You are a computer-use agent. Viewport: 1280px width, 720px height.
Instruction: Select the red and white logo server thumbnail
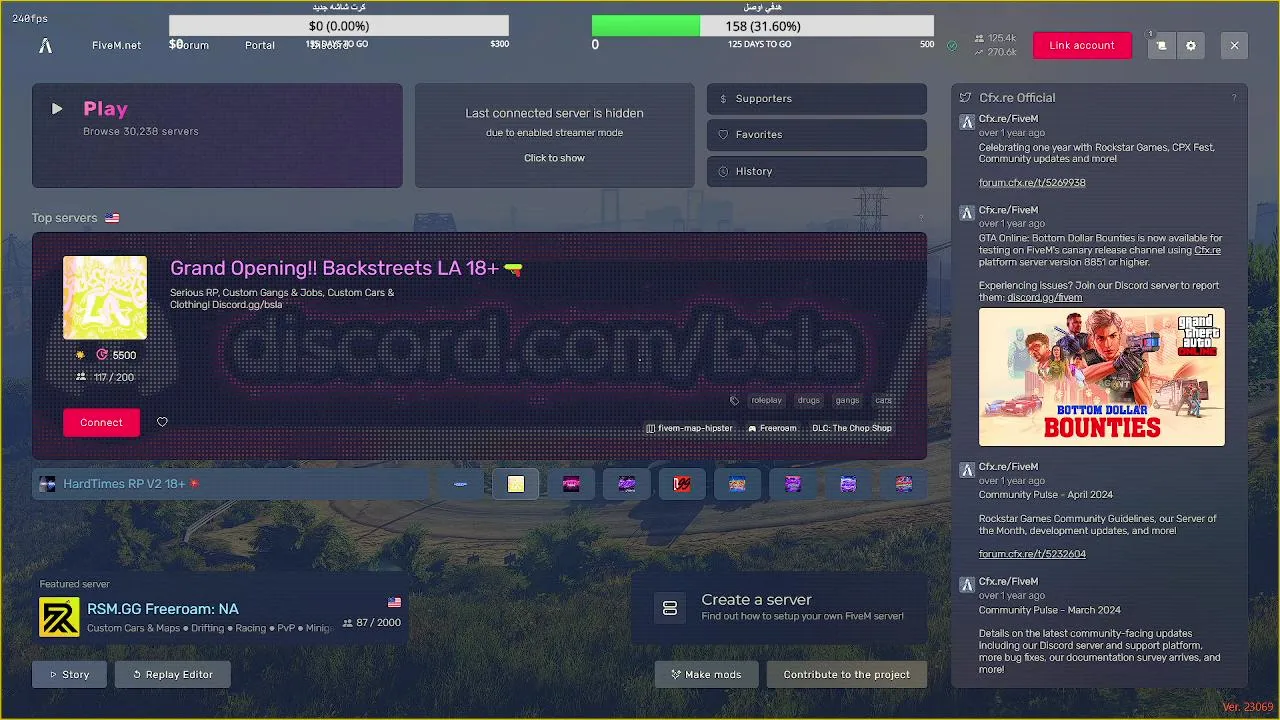point(682,484)
